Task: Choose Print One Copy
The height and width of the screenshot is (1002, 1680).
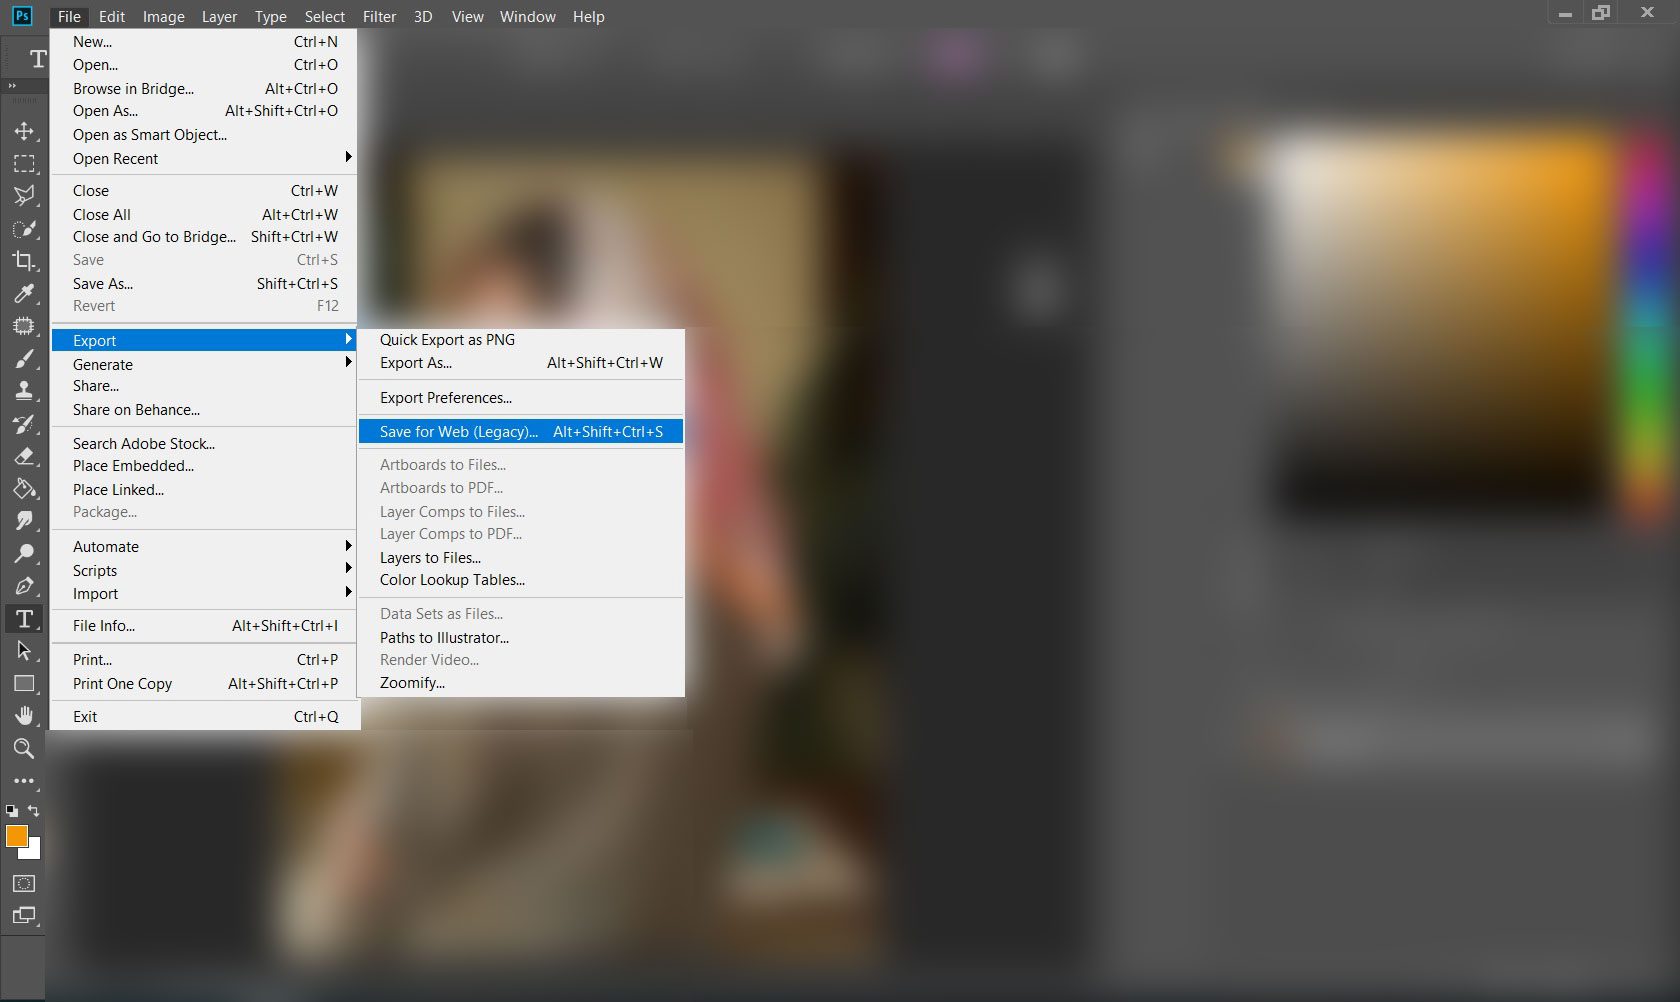Action: (204, 683)
